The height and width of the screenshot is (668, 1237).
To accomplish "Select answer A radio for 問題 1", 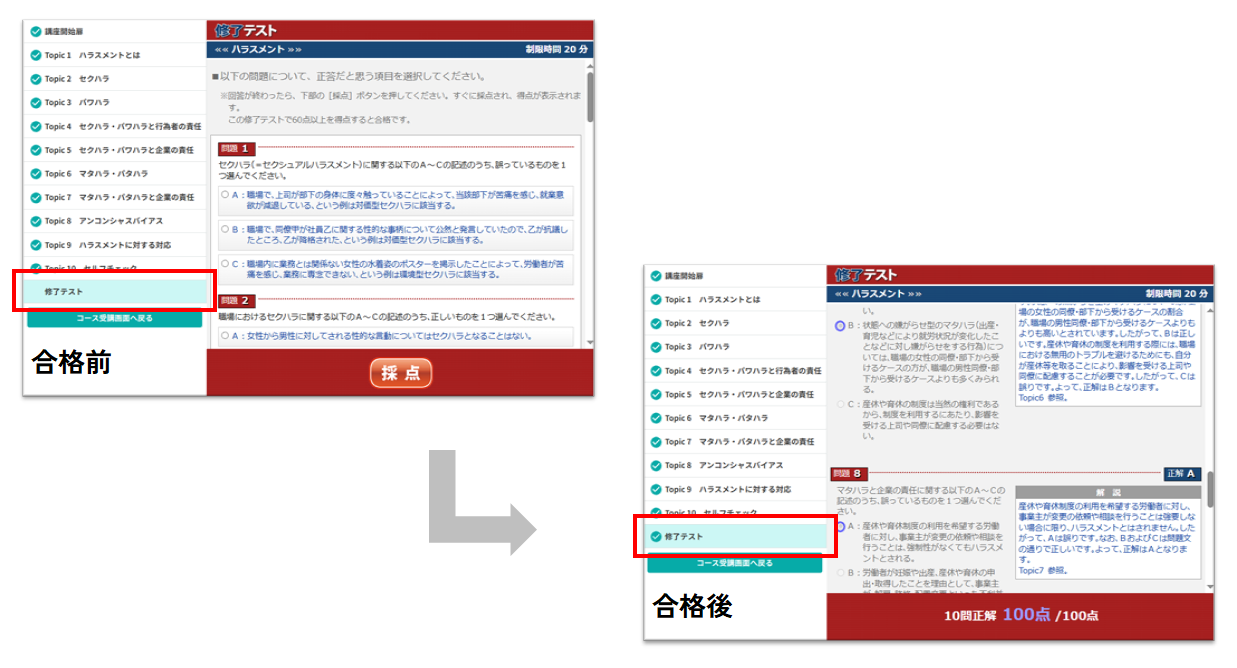I will pos(226,195).
